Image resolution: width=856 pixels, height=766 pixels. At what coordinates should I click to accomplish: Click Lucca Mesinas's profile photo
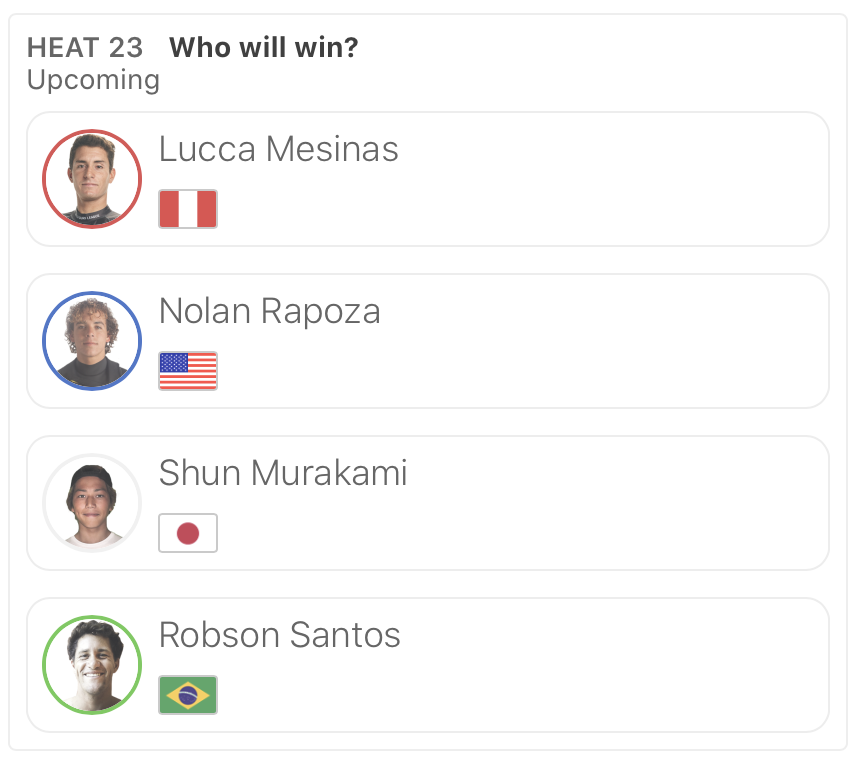click(x=92, y=179)
